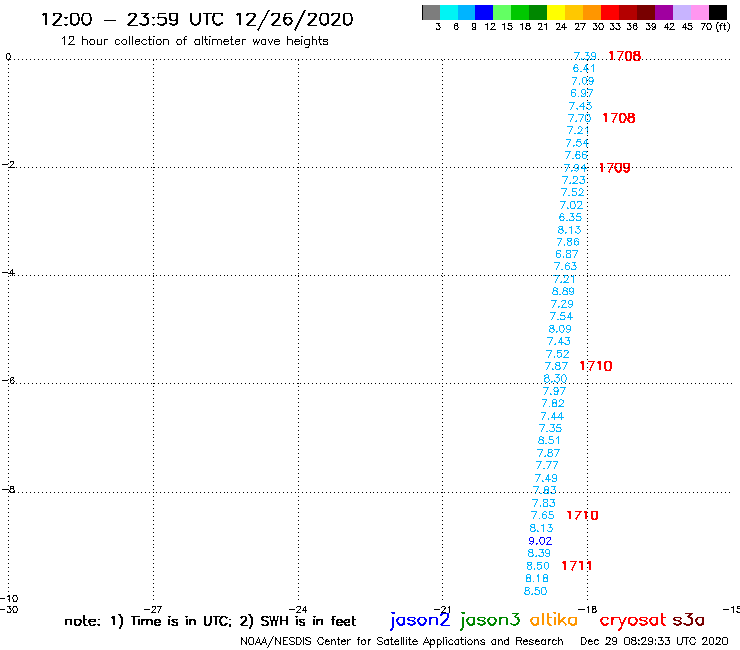Click the 7.66 wave height value

576,155
